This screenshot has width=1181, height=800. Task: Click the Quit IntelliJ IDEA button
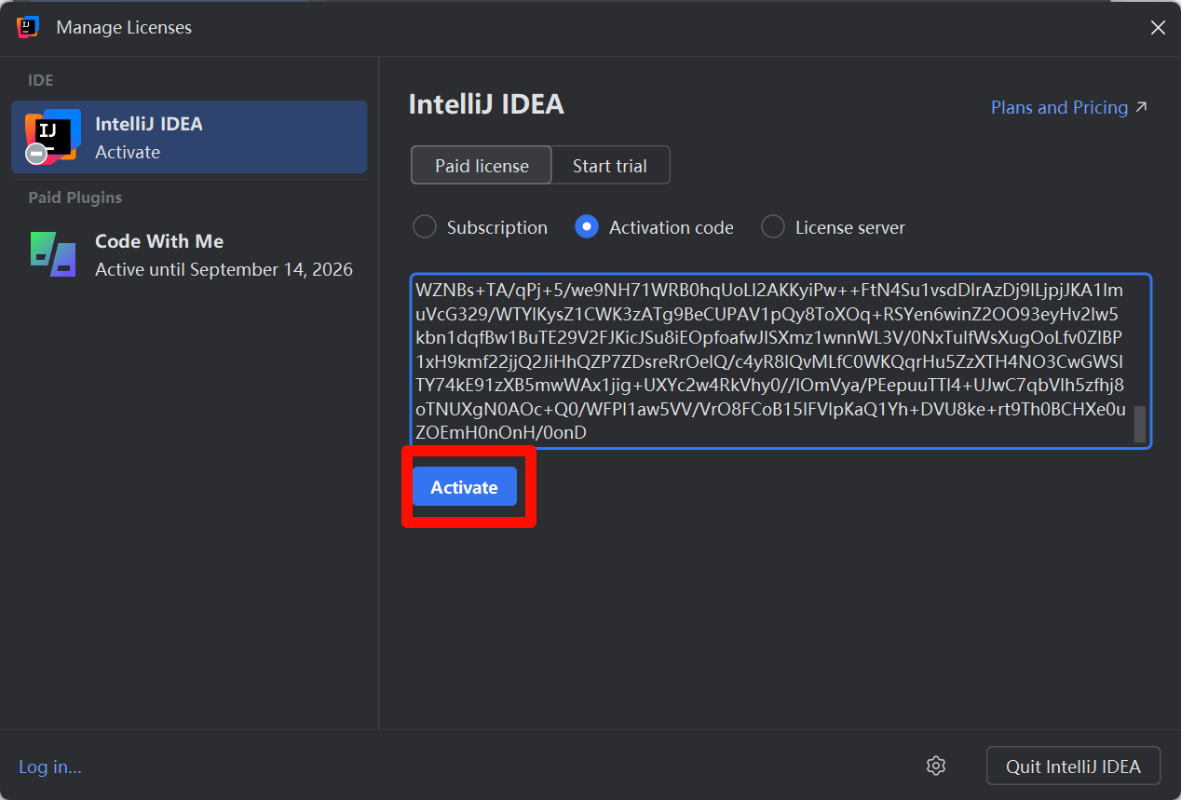[x=1073, y=766]
